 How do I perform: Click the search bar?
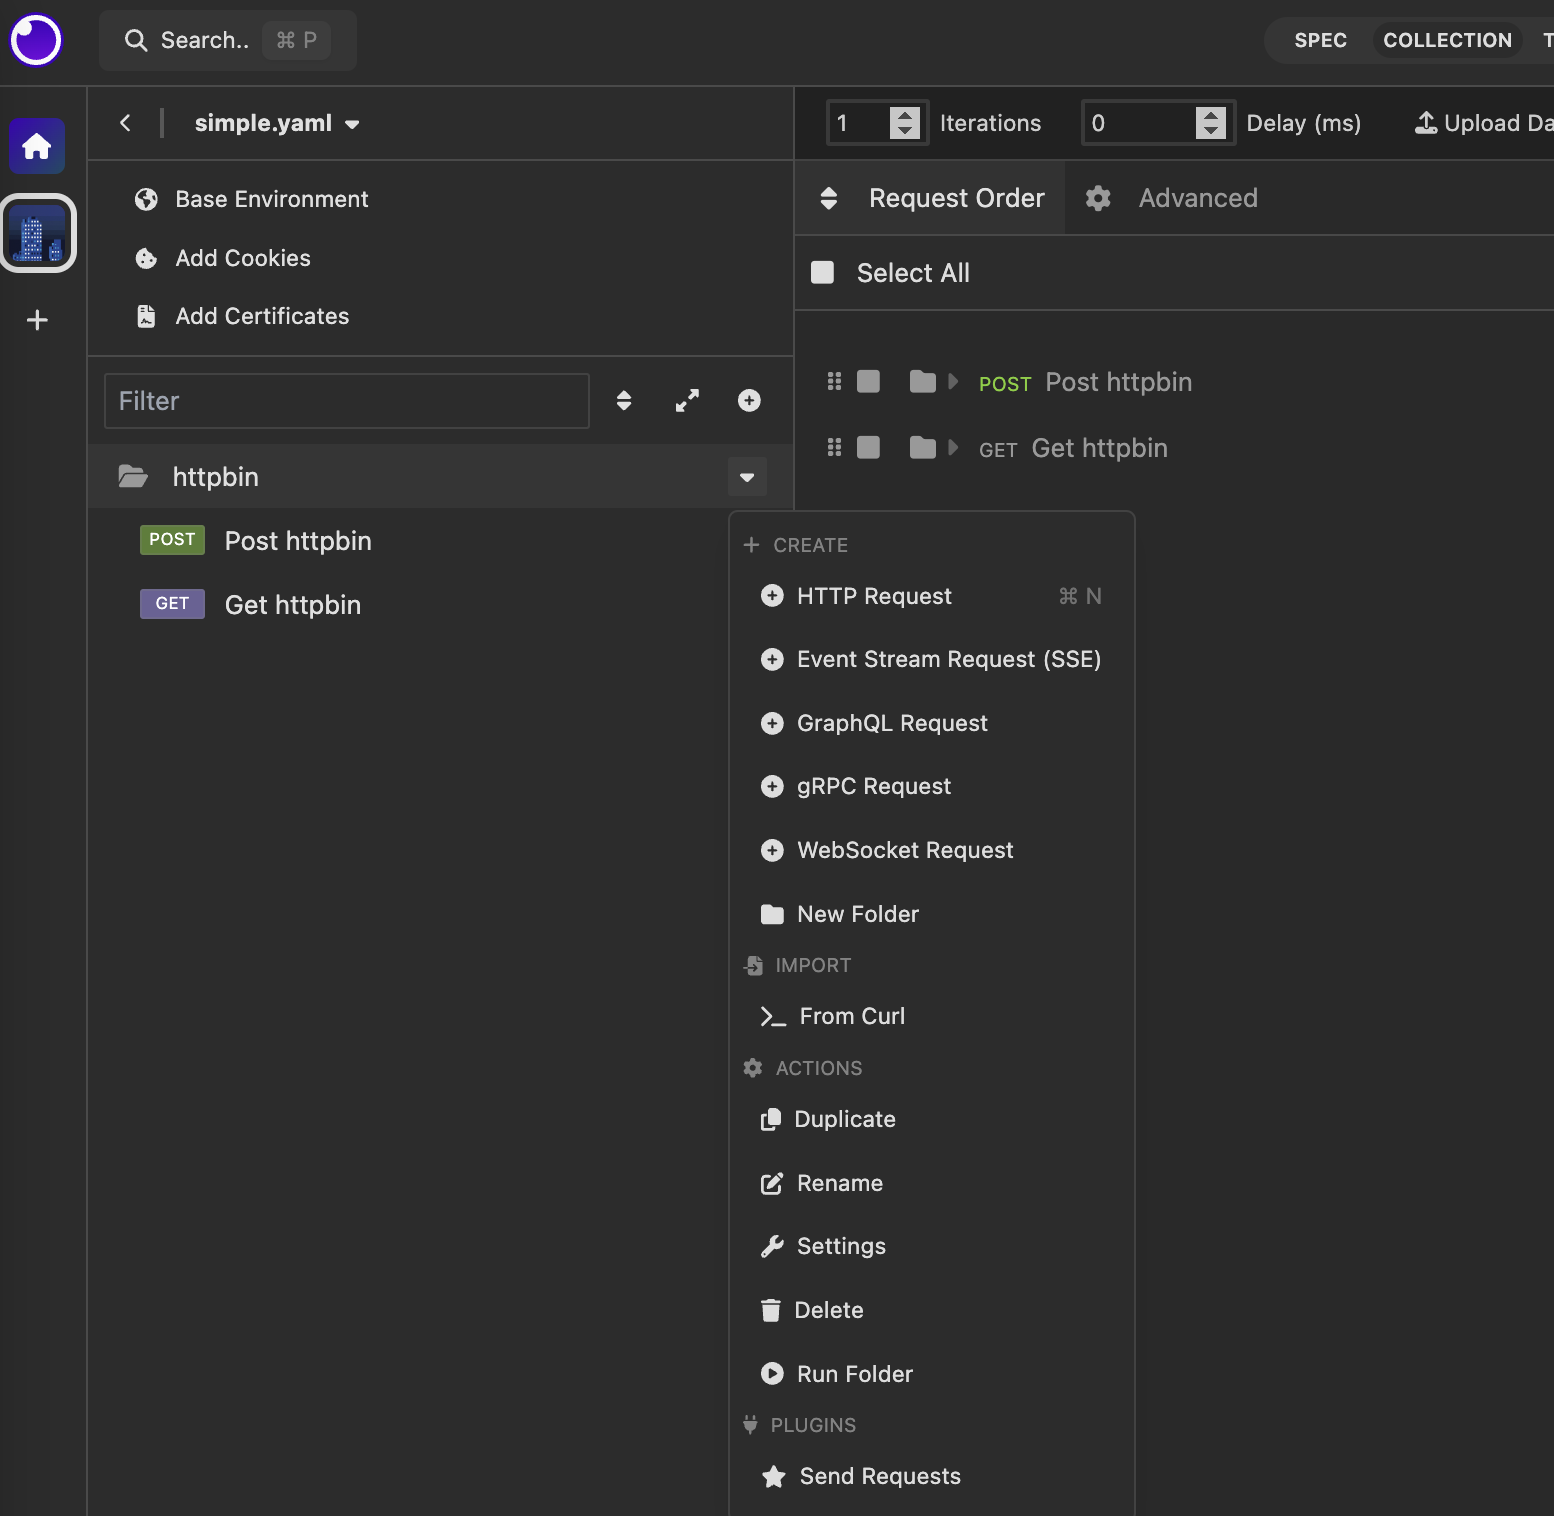(228, 40)
